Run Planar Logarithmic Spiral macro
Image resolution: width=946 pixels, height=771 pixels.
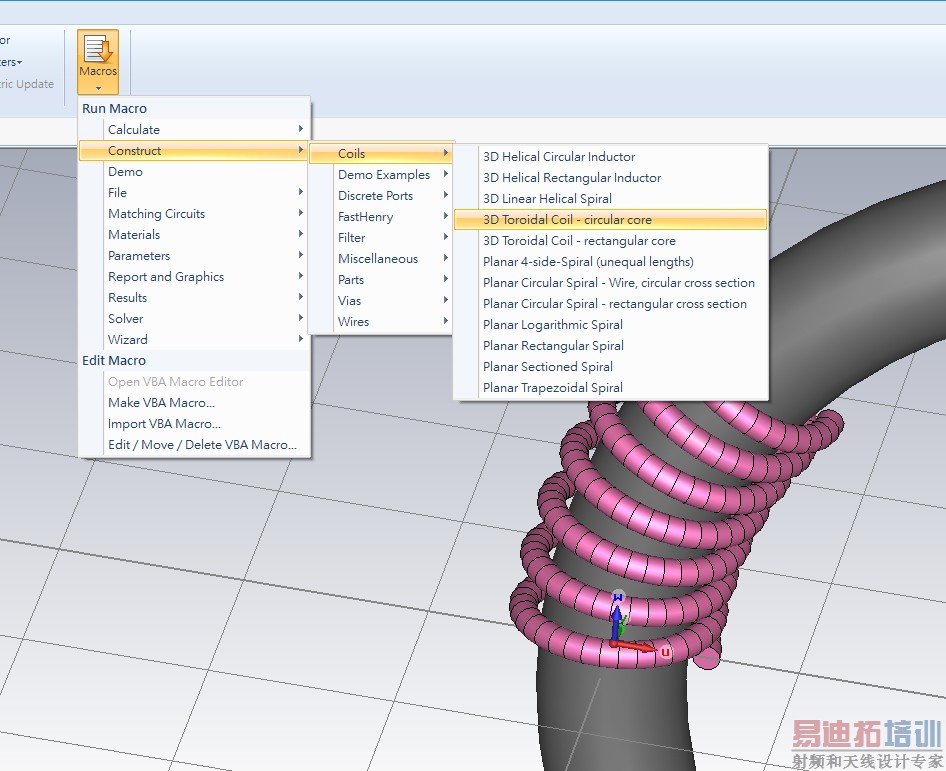[611, 325]
